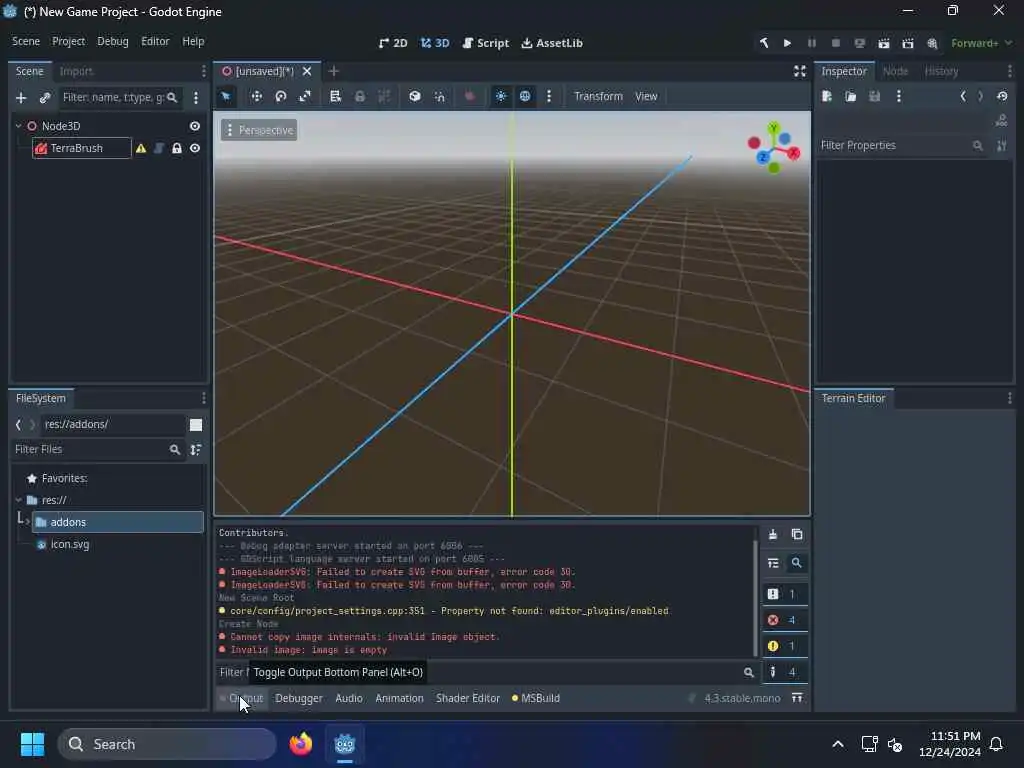1024x768 pixels.
Task: Click the TerraBrush lock icon
Action: point(176,148)
